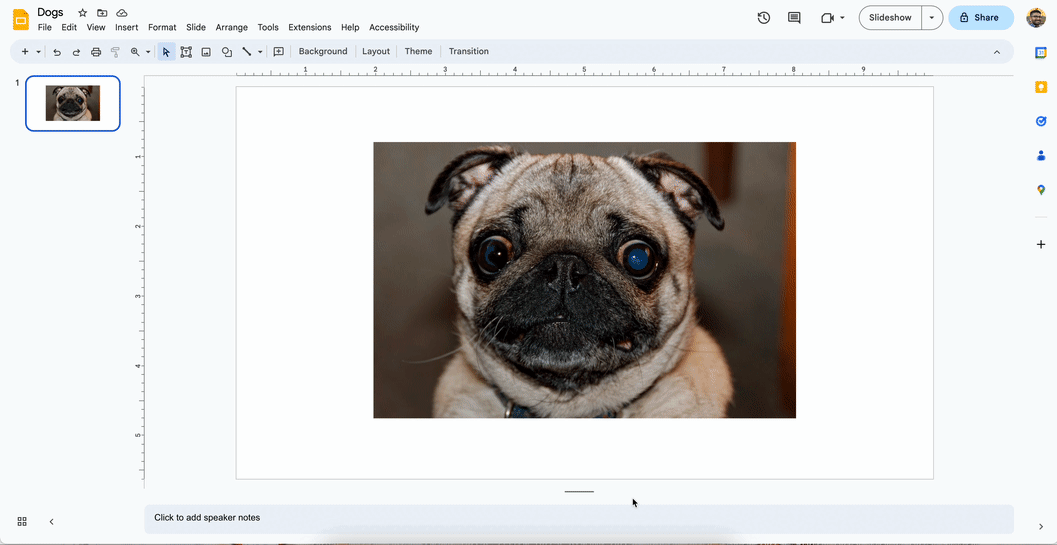Select the Text box tool
Screen dimensions: 1057x545
point(186,51)
